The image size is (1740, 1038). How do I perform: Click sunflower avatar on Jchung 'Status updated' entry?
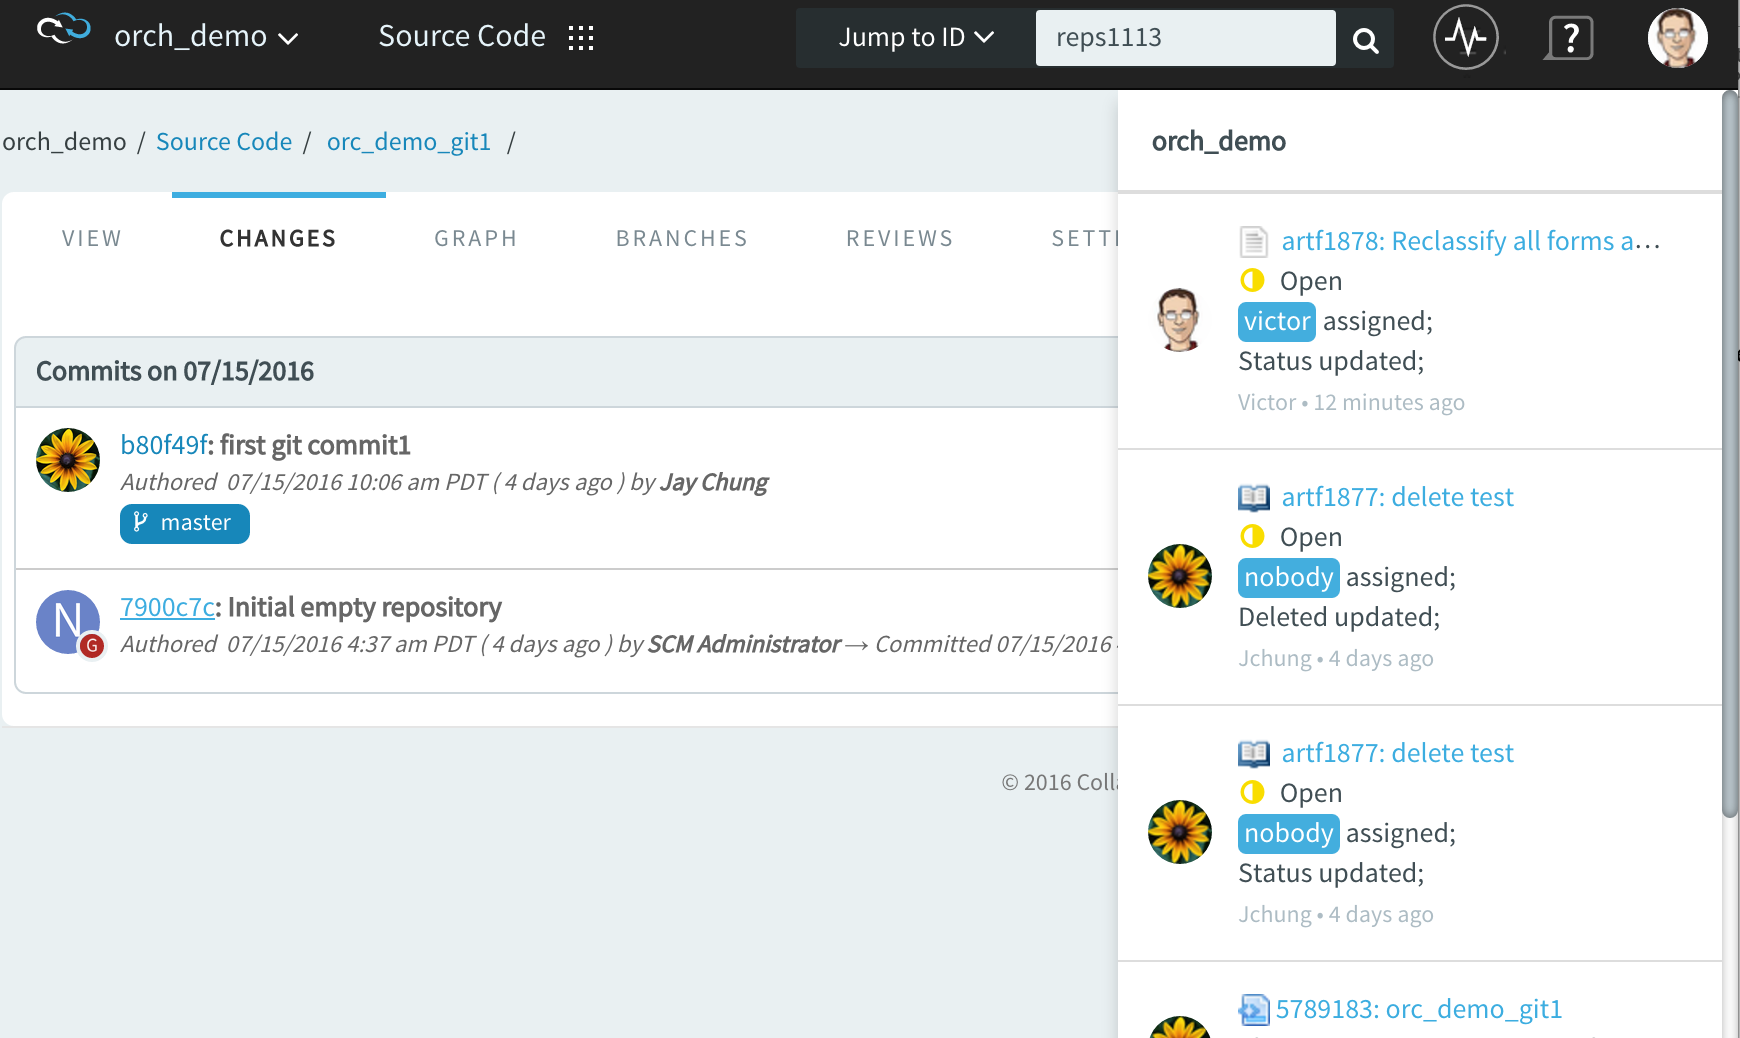pyautogui.click(x=1180, y=832)
